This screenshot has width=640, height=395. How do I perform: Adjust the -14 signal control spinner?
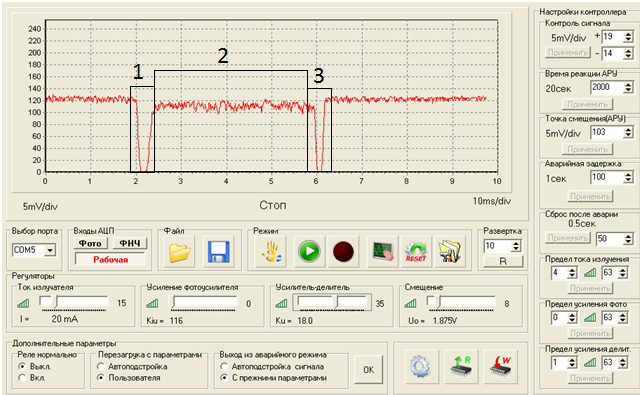click(x=629, y=53)
